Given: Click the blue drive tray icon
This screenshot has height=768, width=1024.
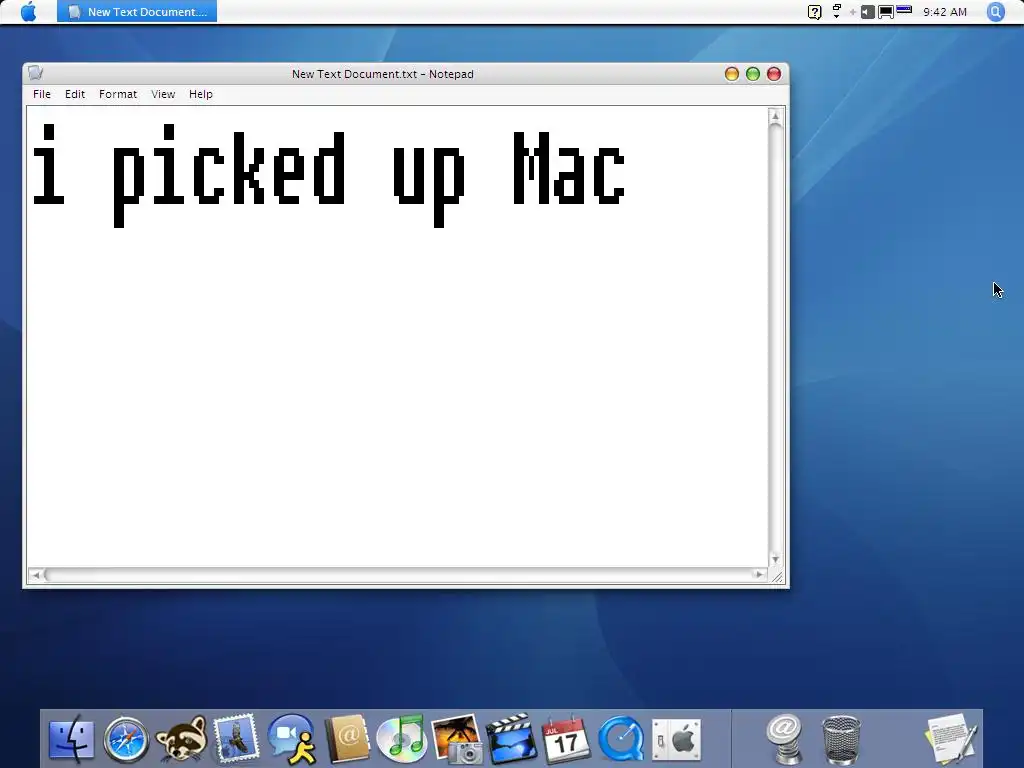Looking at the screenshot, I should (x=904, y=10).
